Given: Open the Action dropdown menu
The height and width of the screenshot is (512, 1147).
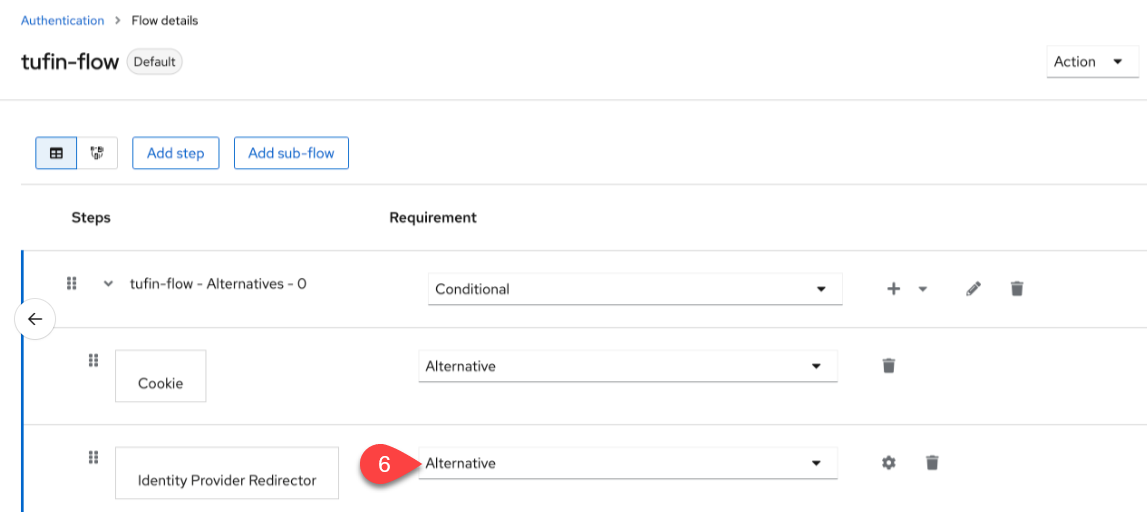Looking at the screenshot, I should point(1092,62).
